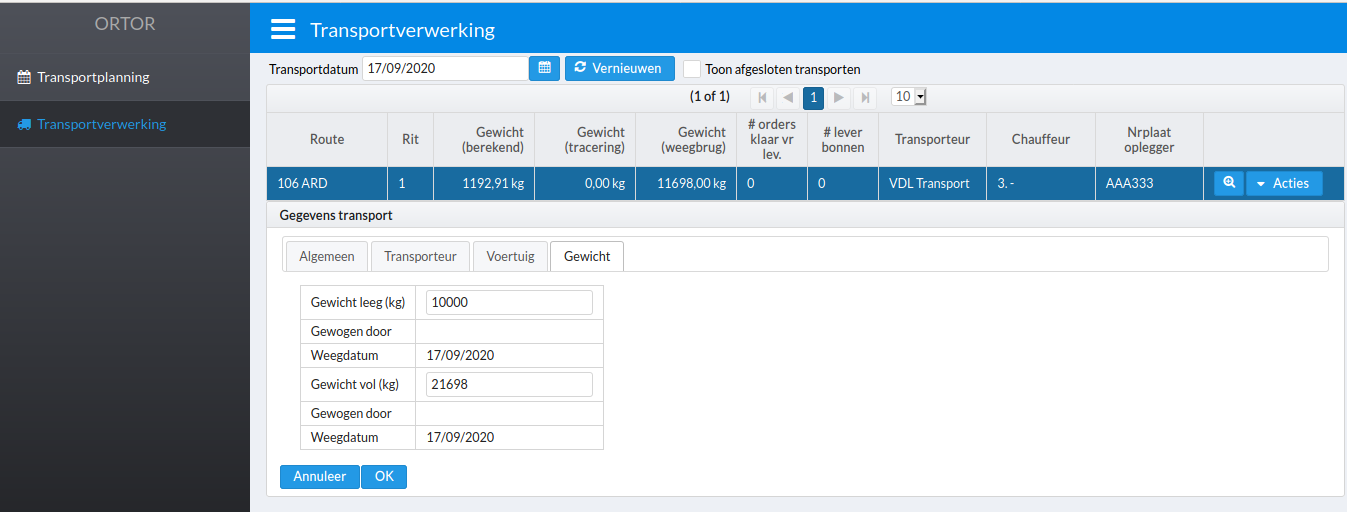Screen dimensions: 1347x512
Task: Click the magnifier detail icon for 106 ARD
Action: [x=1229, y=183]
